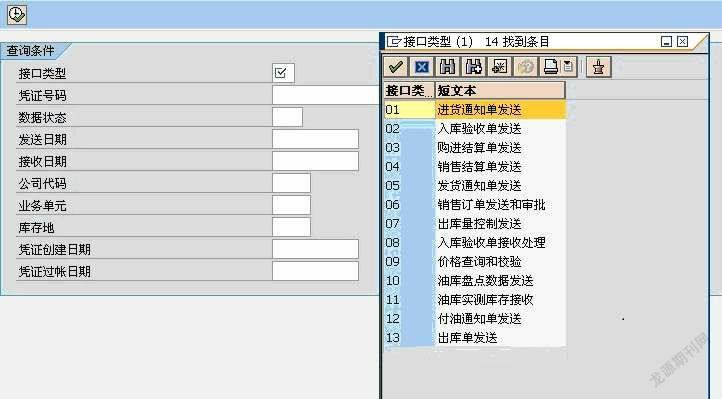Select row 05 发货通知单发送
This screenshot has width=722, height=399.
475,186
